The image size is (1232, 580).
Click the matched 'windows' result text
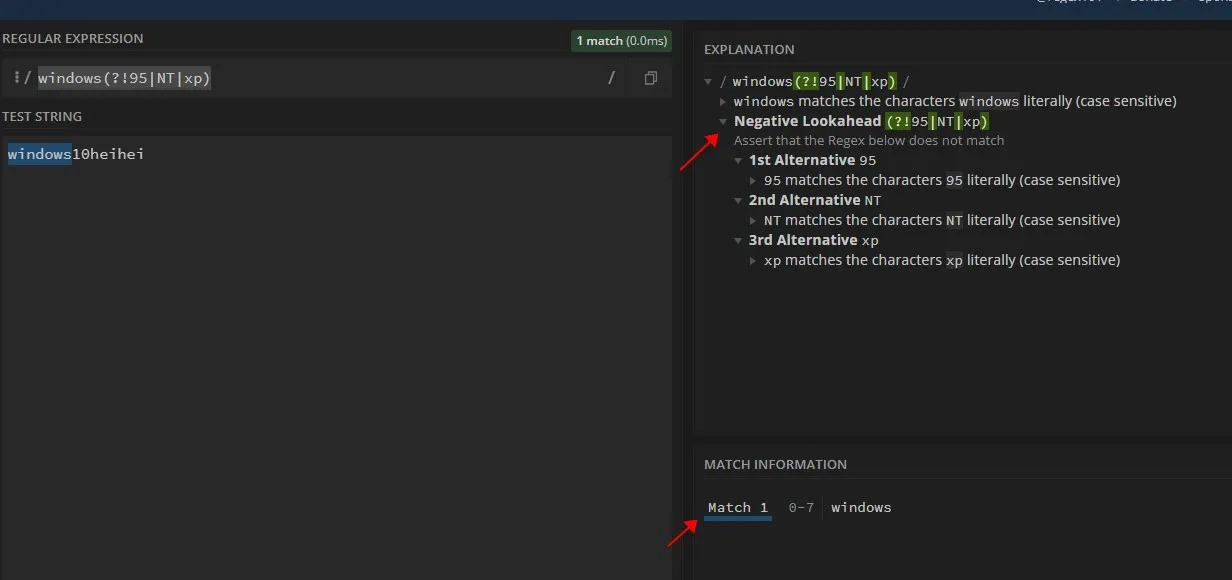point(861,508)
